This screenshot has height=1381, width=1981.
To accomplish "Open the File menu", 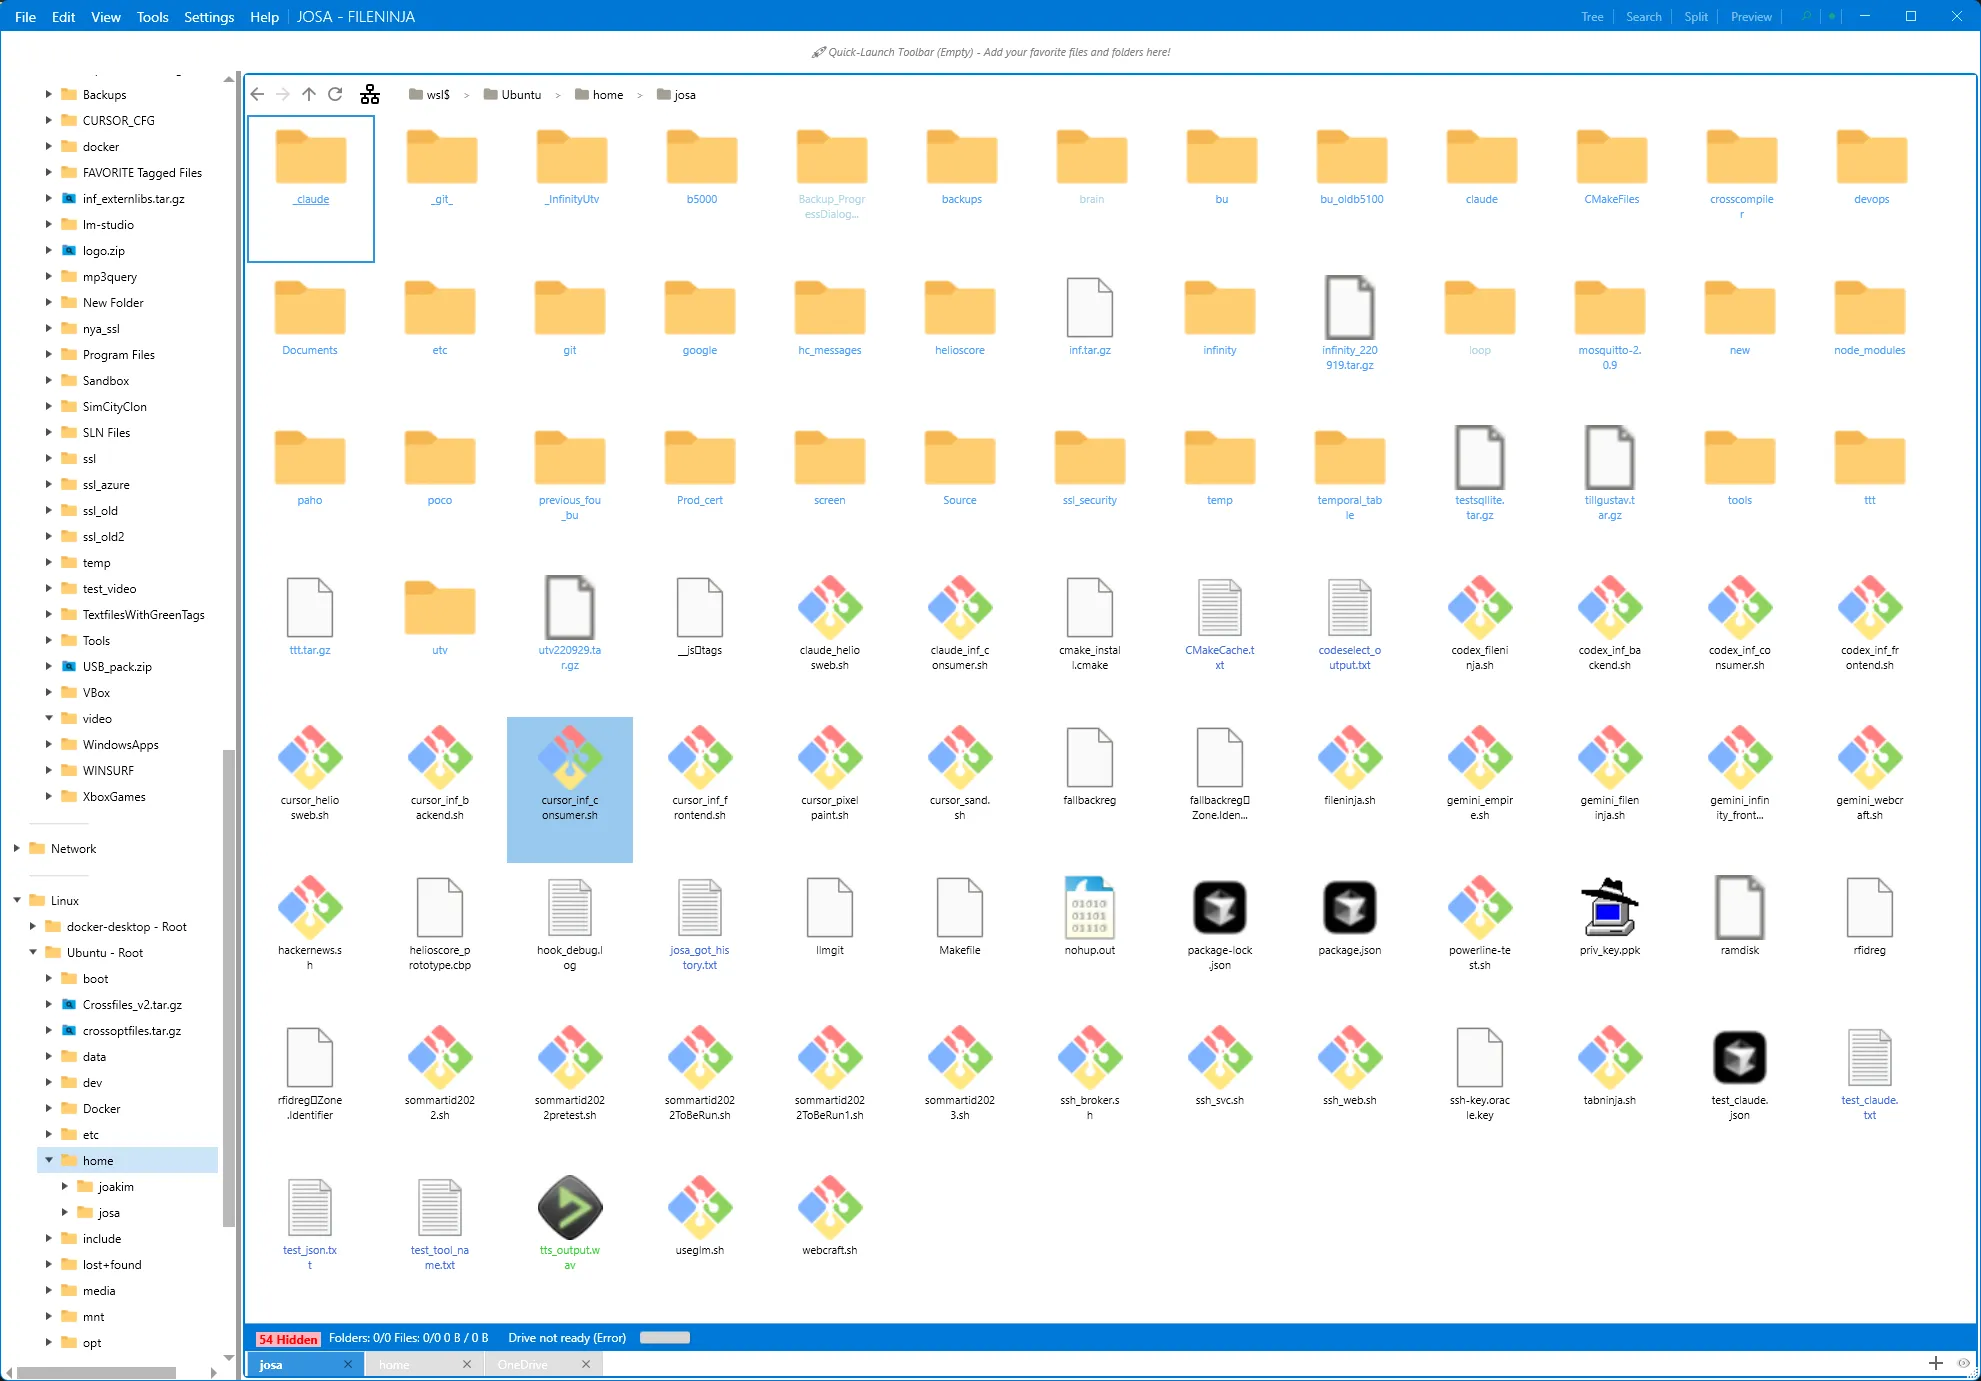I will click(25, 16).
